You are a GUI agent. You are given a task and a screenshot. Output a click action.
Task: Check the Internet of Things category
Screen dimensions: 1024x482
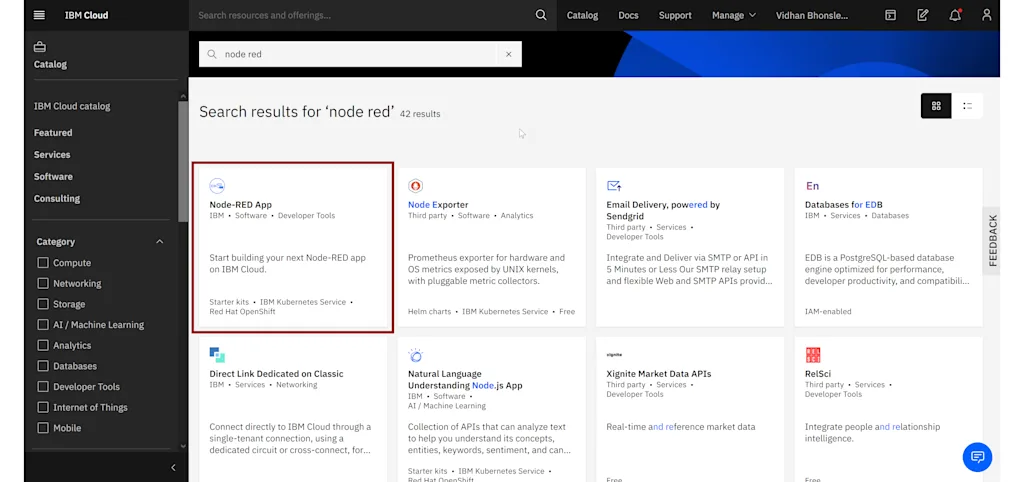click(x=43, y=407)
